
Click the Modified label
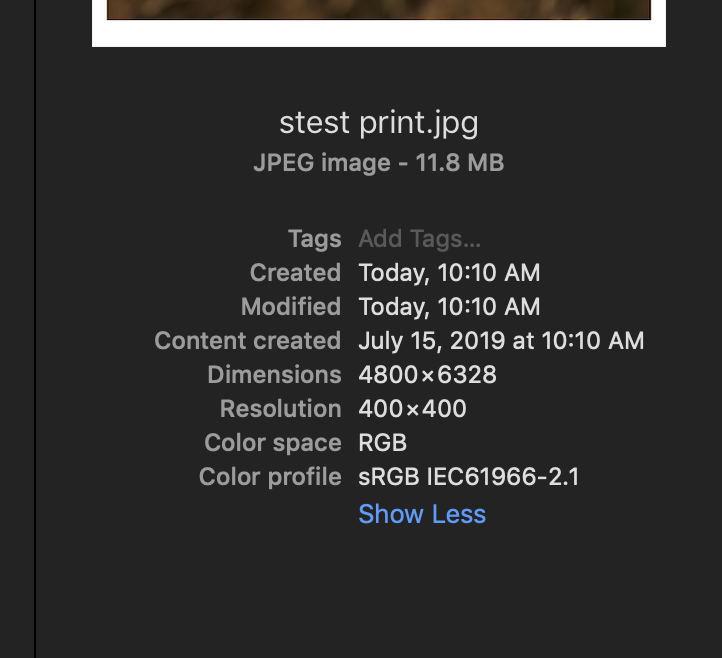point(291,307)
